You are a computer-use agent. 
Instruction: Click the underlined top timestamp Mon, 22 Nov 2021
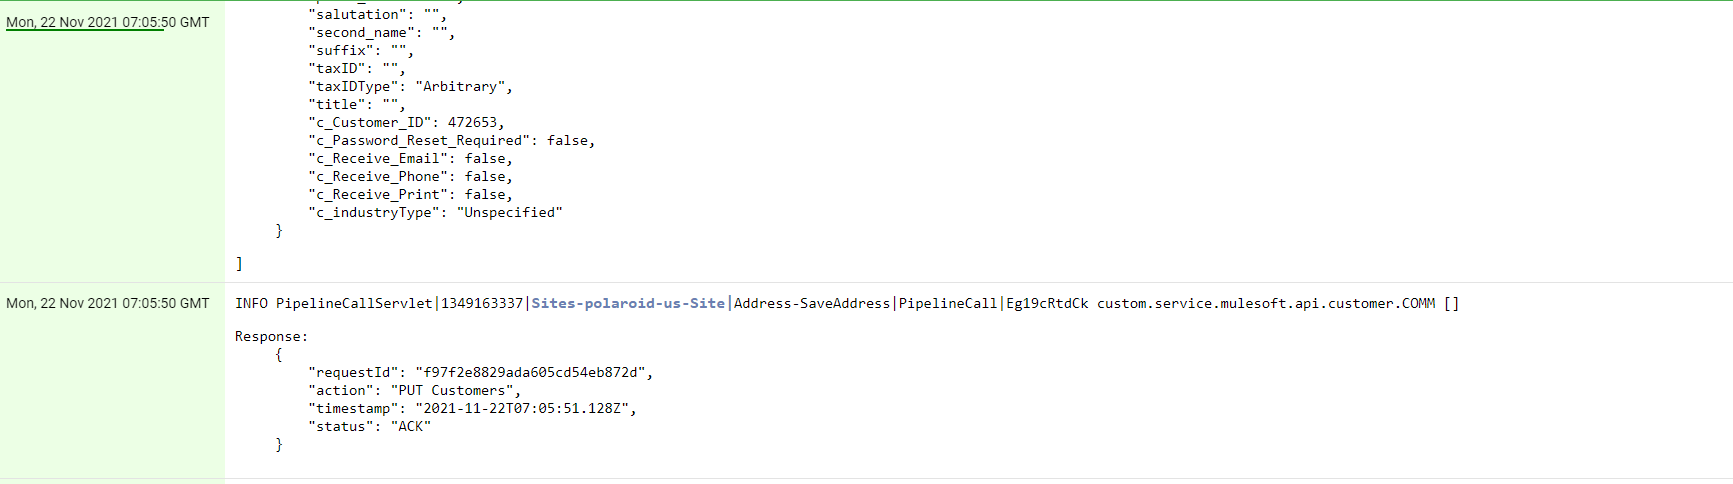click(x=85, y=22)
